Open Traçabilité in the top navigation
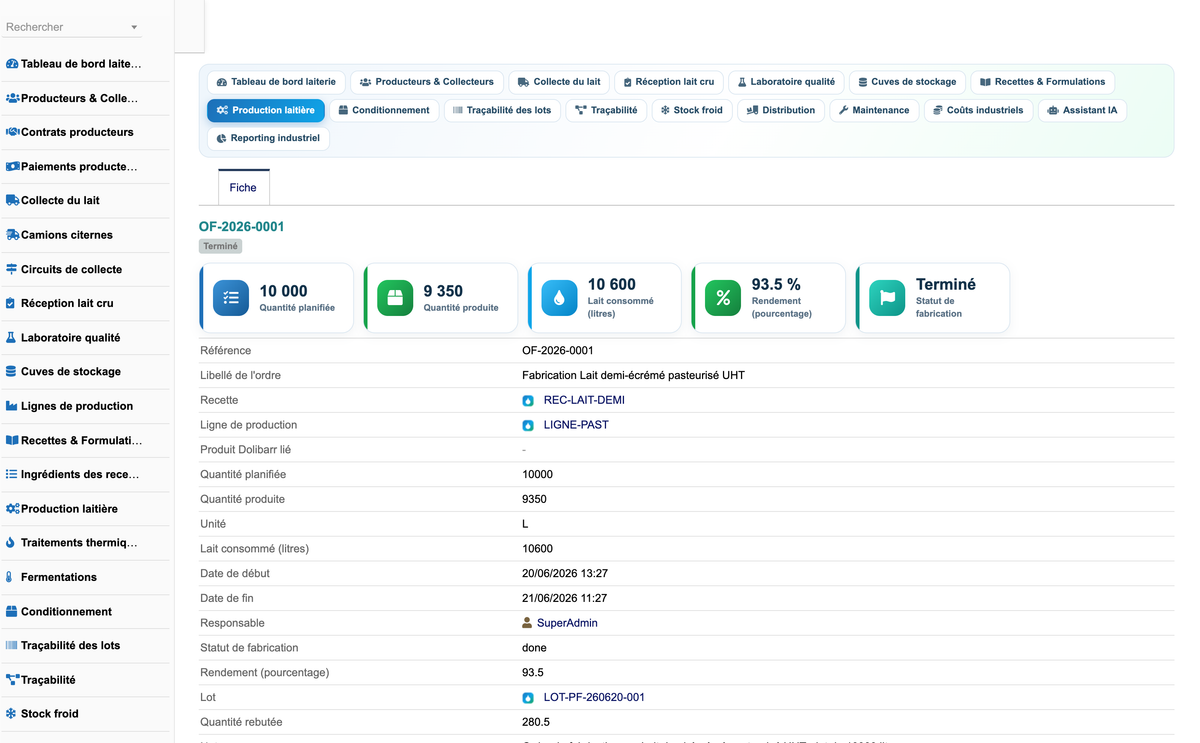This screenshot has height=743, width=1200. click(x=606, y=110)
